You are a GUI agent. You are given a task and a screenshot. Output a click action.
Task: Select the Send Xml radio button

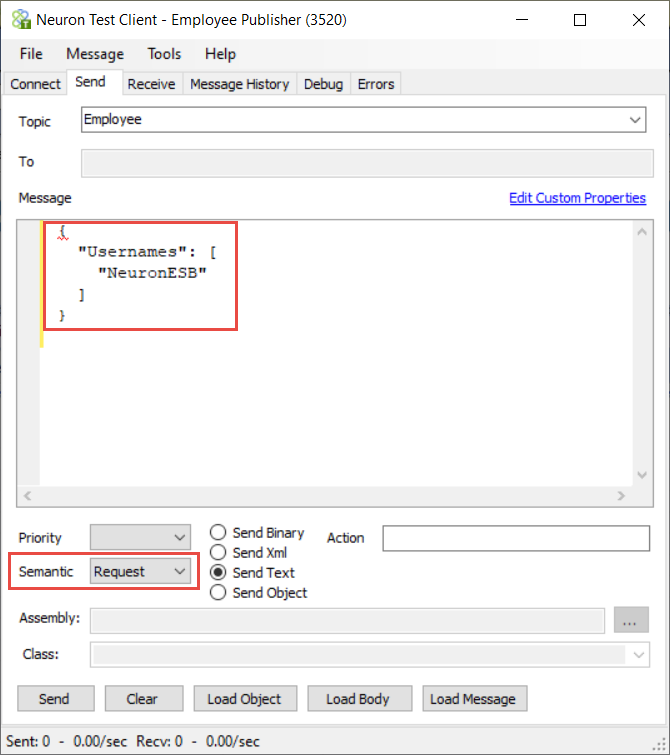click(x=218, y=552)
